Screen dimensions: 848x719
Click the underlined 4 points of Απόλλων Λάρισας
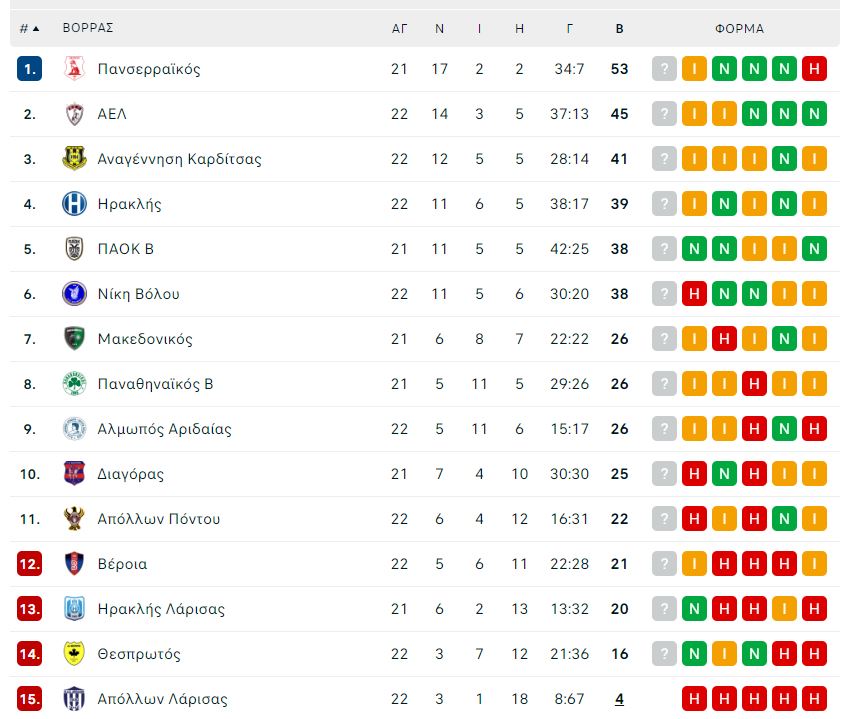619,699
